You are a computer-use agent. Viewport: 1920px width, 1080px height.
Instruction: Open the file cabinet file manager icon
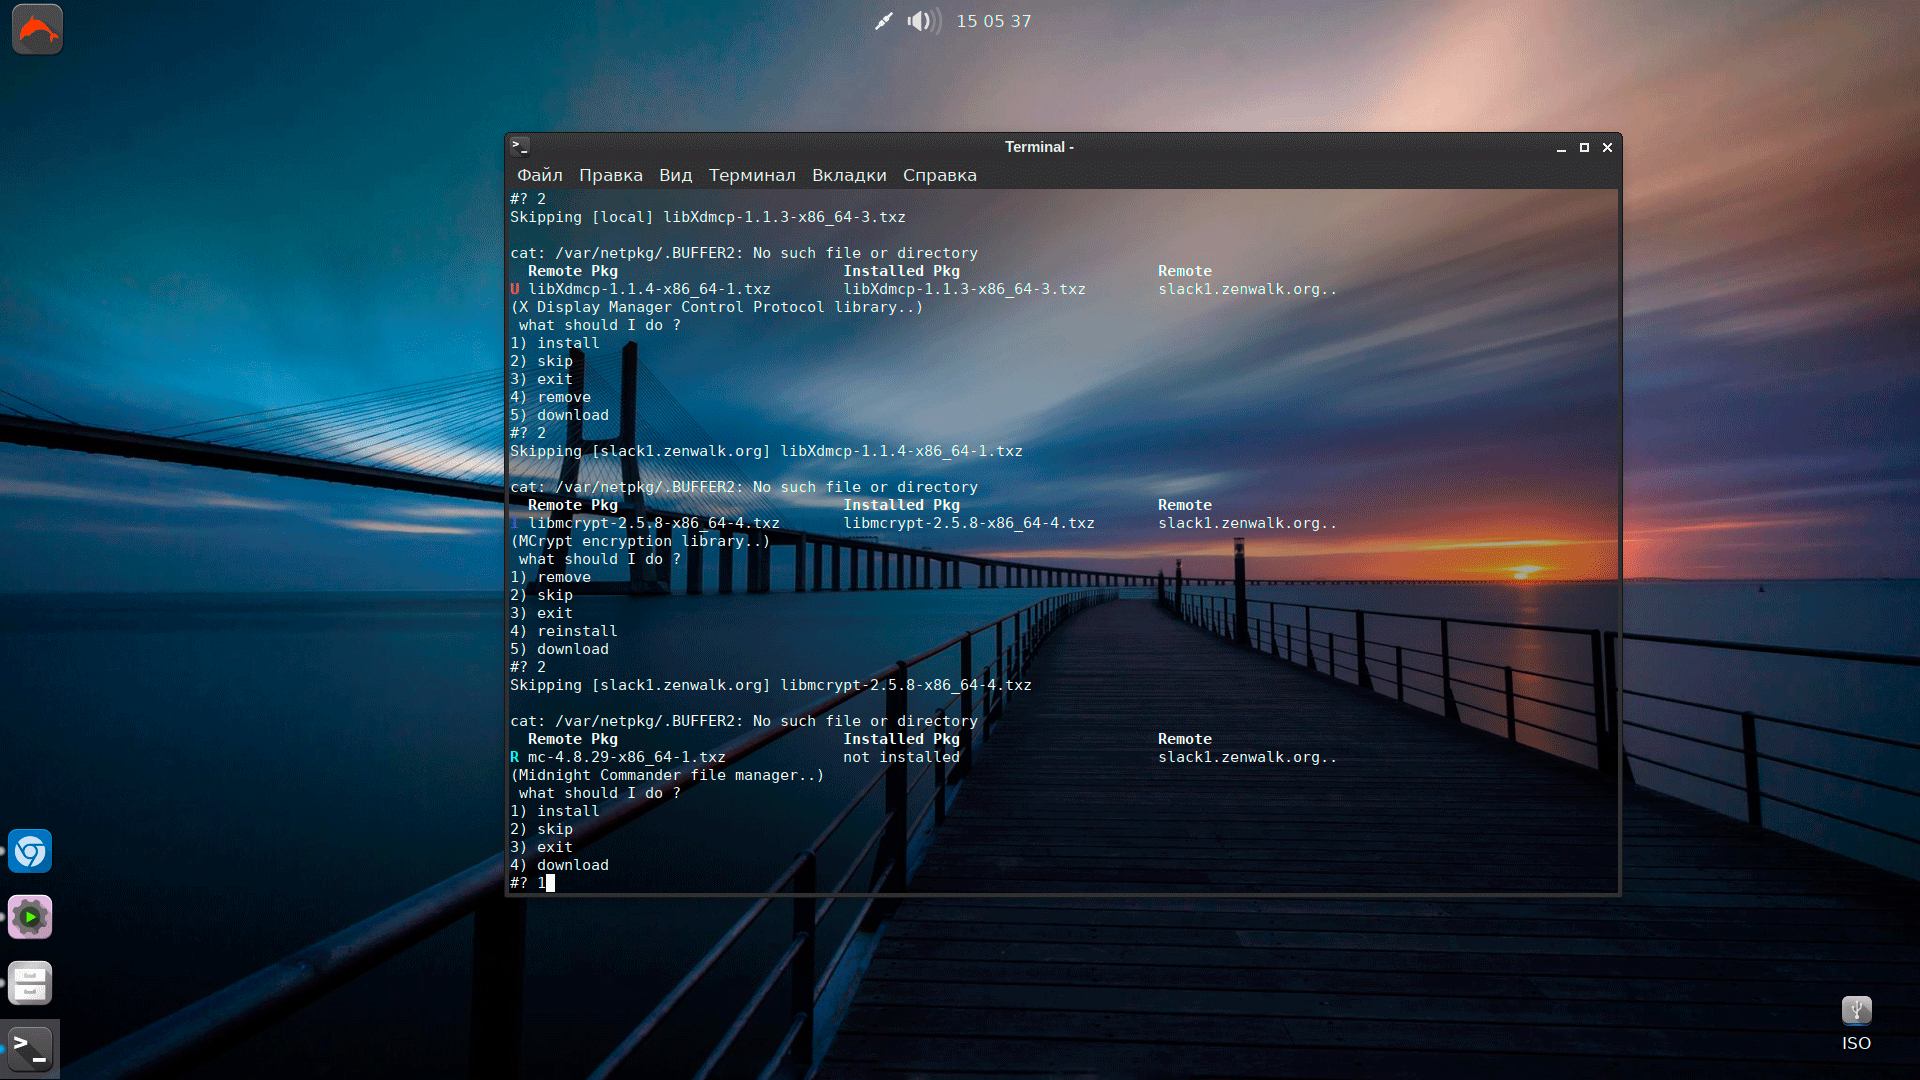click(30, 983)
